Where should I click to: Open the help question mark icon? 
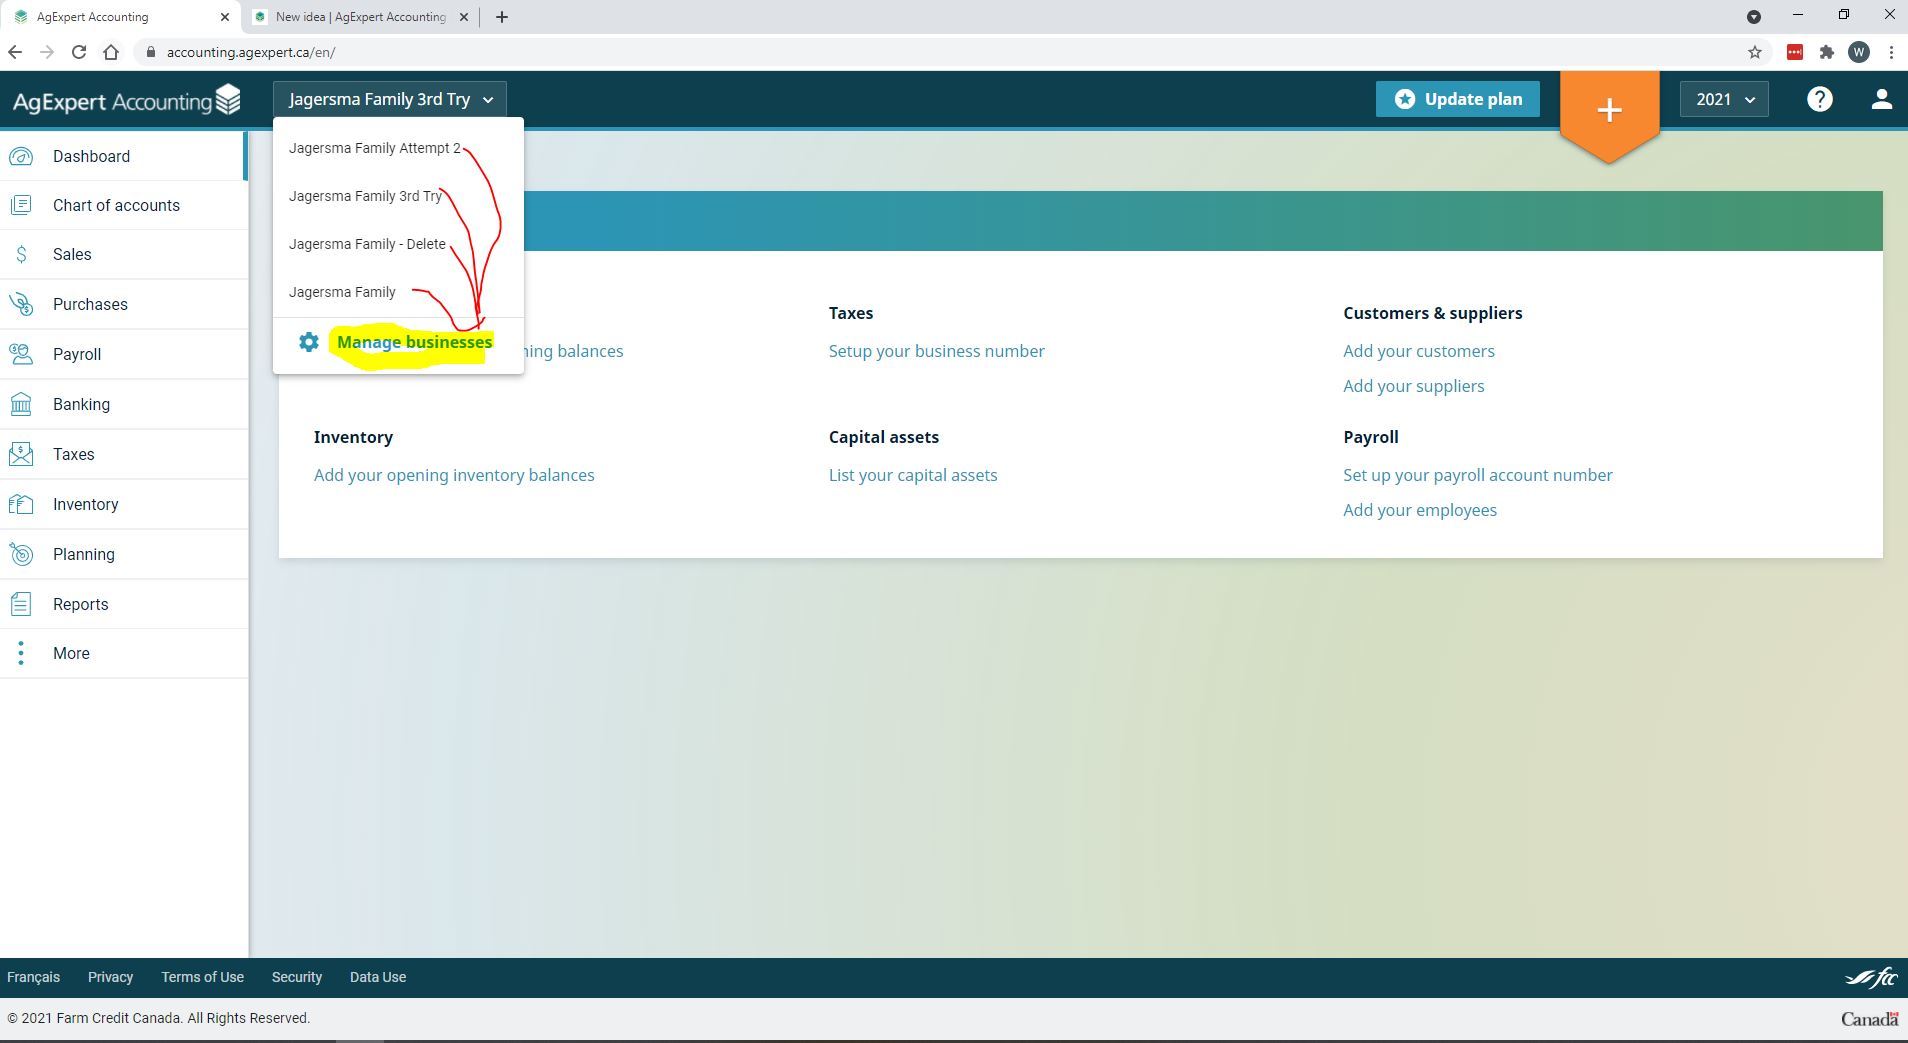[x=1819, y=99]
